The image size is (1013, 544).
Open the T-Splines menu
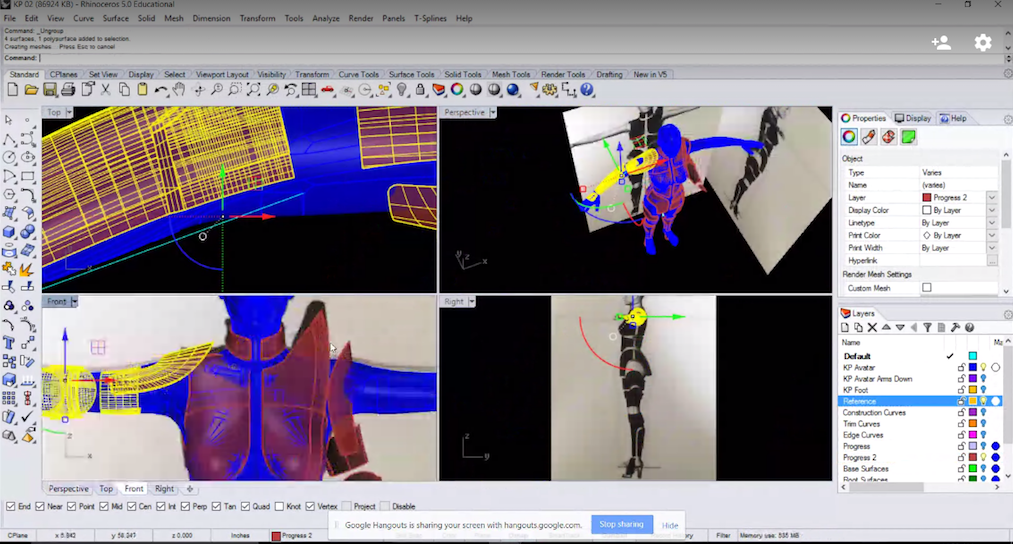point(430,18)
